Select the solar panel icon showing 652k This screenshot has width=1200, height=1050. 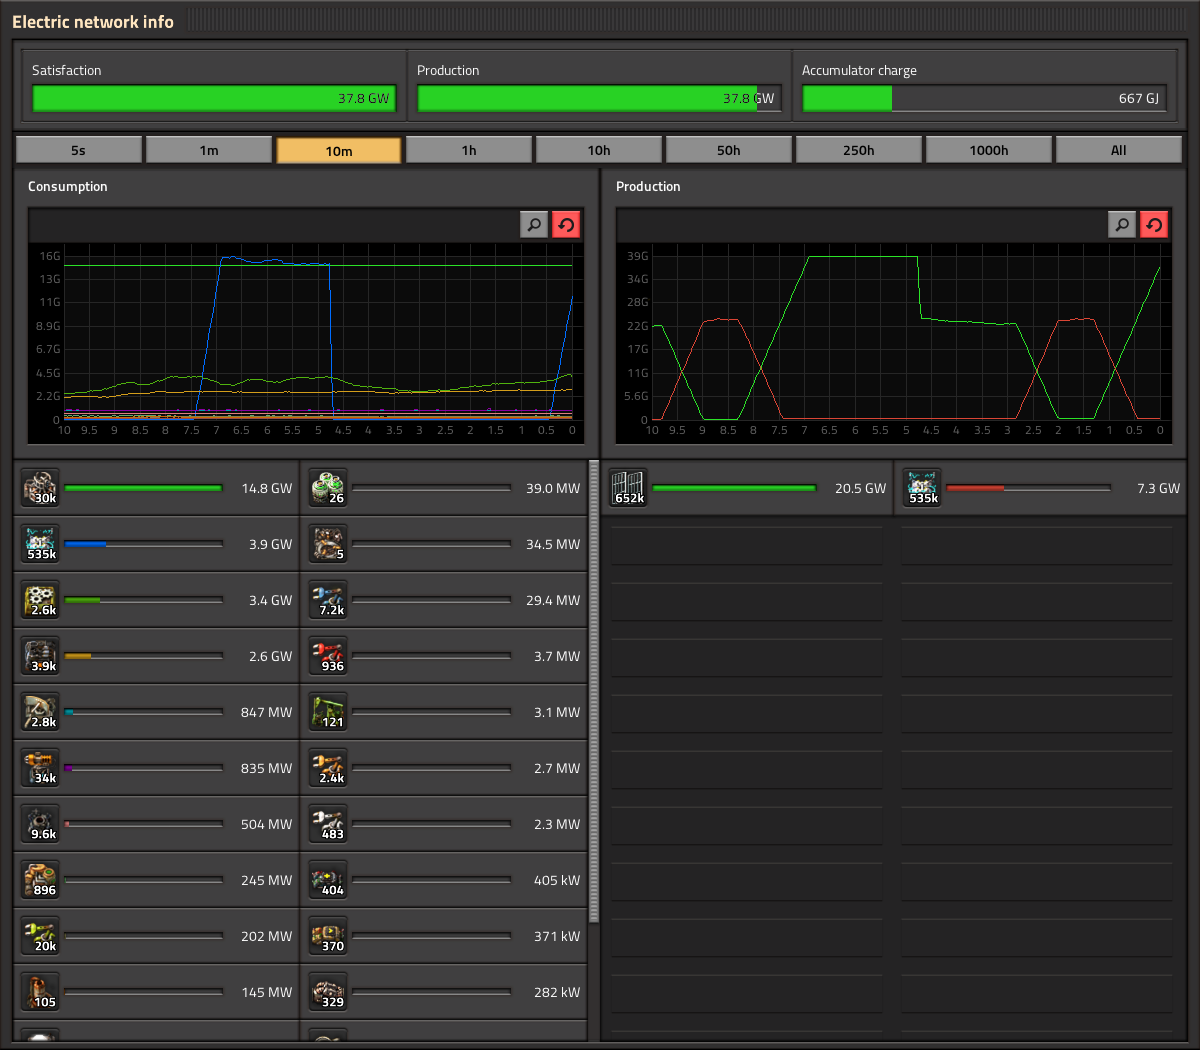pyautogui.click(x=629, y=488)
